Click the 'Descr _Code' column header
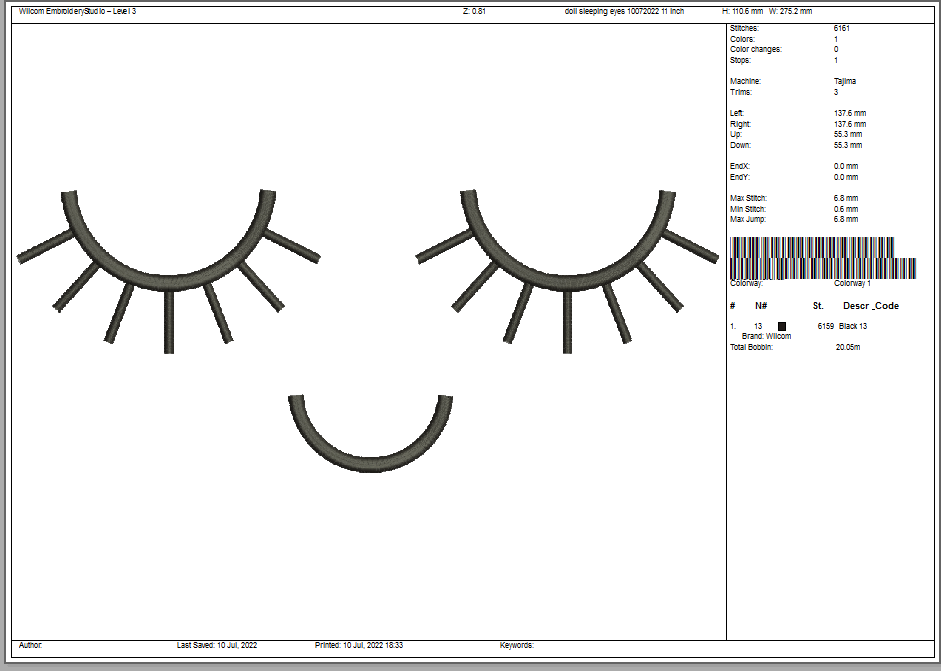Viewport: 941px width, 671px height. [x=871, y=306]
